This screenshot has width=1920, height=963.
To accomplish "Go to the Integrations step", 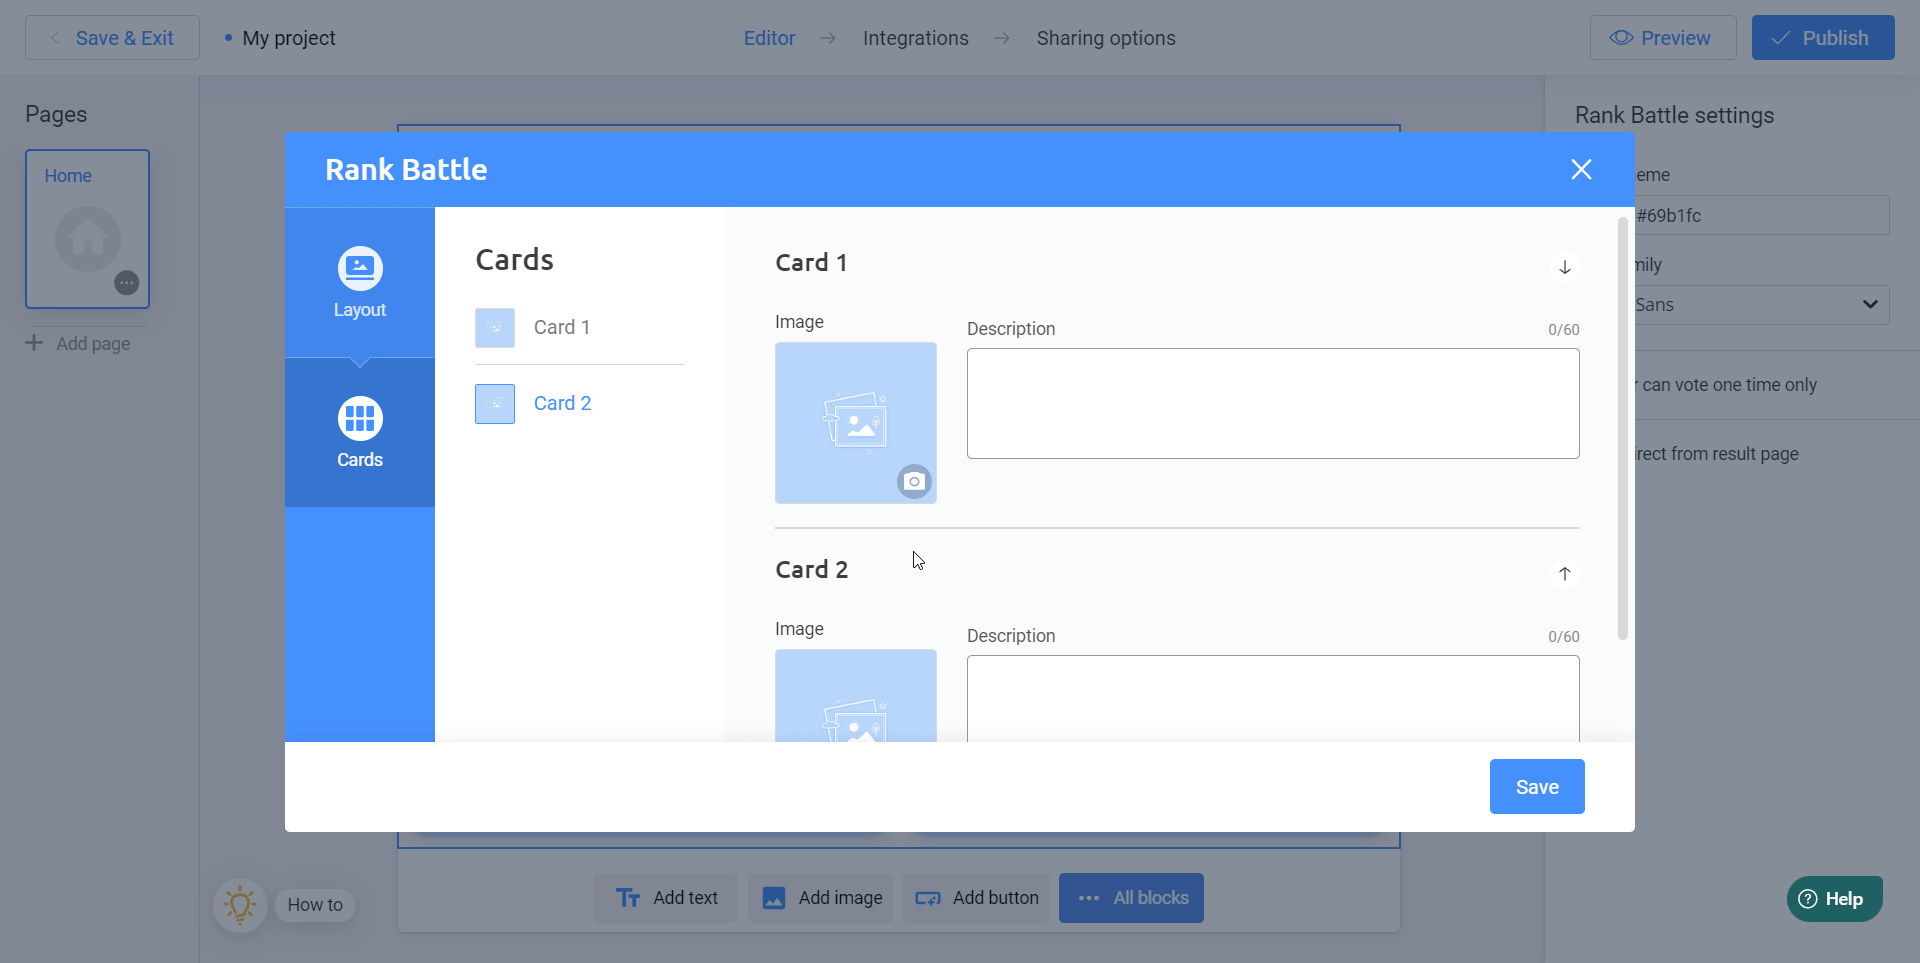I will [x=915, y=38].
